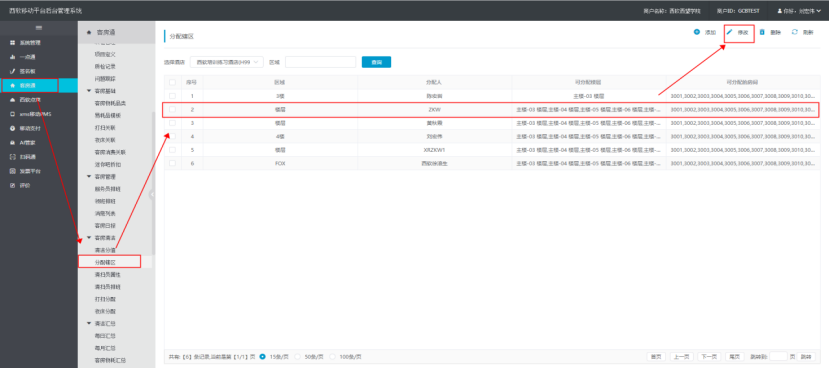Click the 西软云 cloud icon
This screenshot has width=830, height=368.
click(x=13, y=100)
